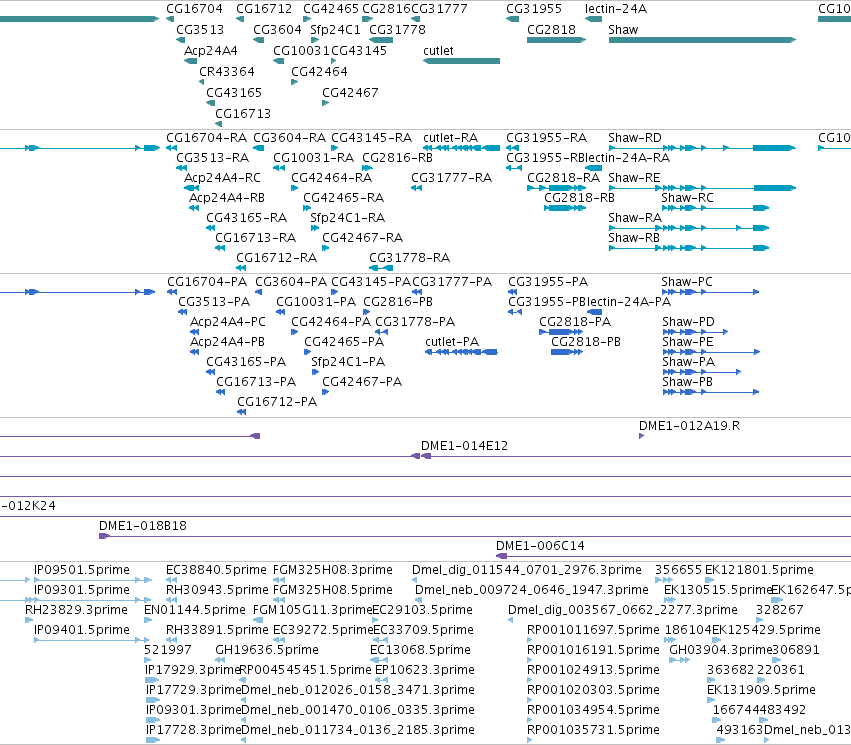Click the EN01144.5prime EST label
This screenshot has width=851, height=745.
coord(195,610)
